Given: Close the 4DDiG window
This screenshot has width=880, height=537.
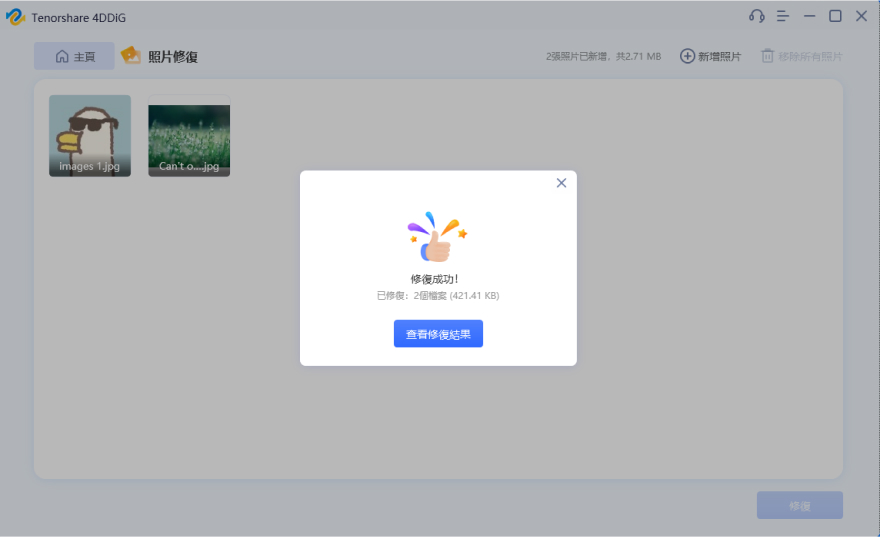Looking at the screenshot, I should pyautogui.click(x=861, y=16).
